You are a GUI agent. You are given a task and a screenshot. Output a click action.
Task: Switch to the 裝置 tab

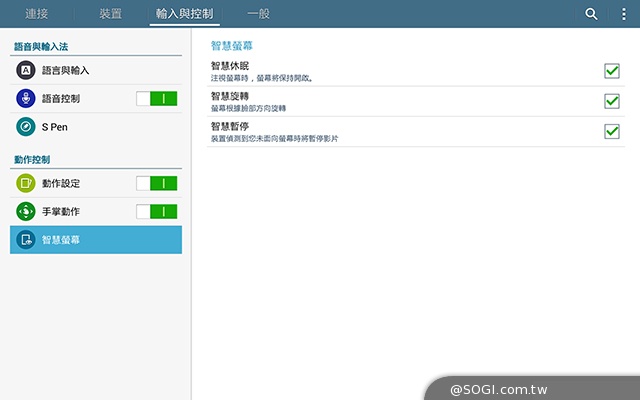pyautogui.click(x=111, y=14)
